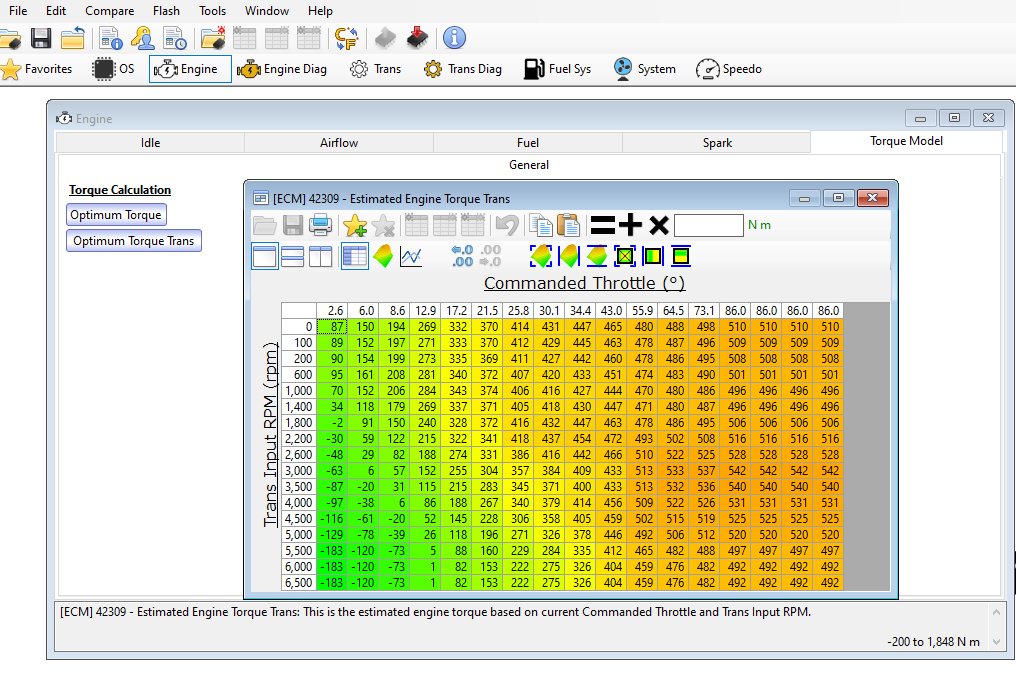The width and height of the screenshot is (1016, 680).
Task: Click the Optimum Torque button
Action: coord(116,215)
